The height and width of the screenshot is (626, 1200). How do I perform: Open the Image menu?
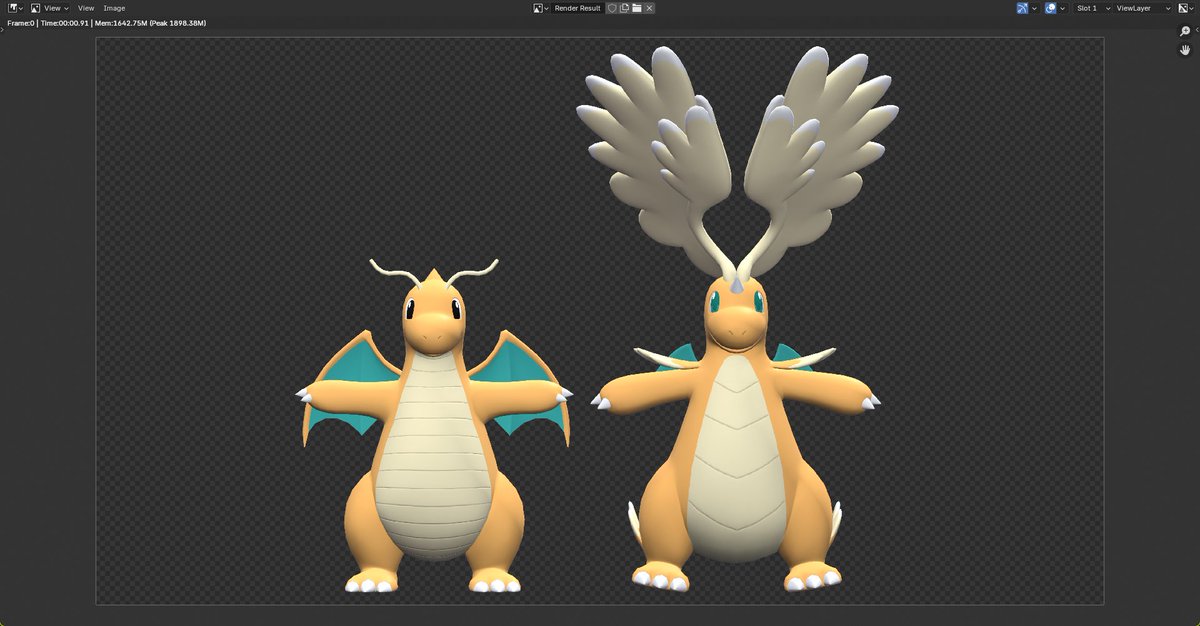pyautogui.click(x=114, y=8)
